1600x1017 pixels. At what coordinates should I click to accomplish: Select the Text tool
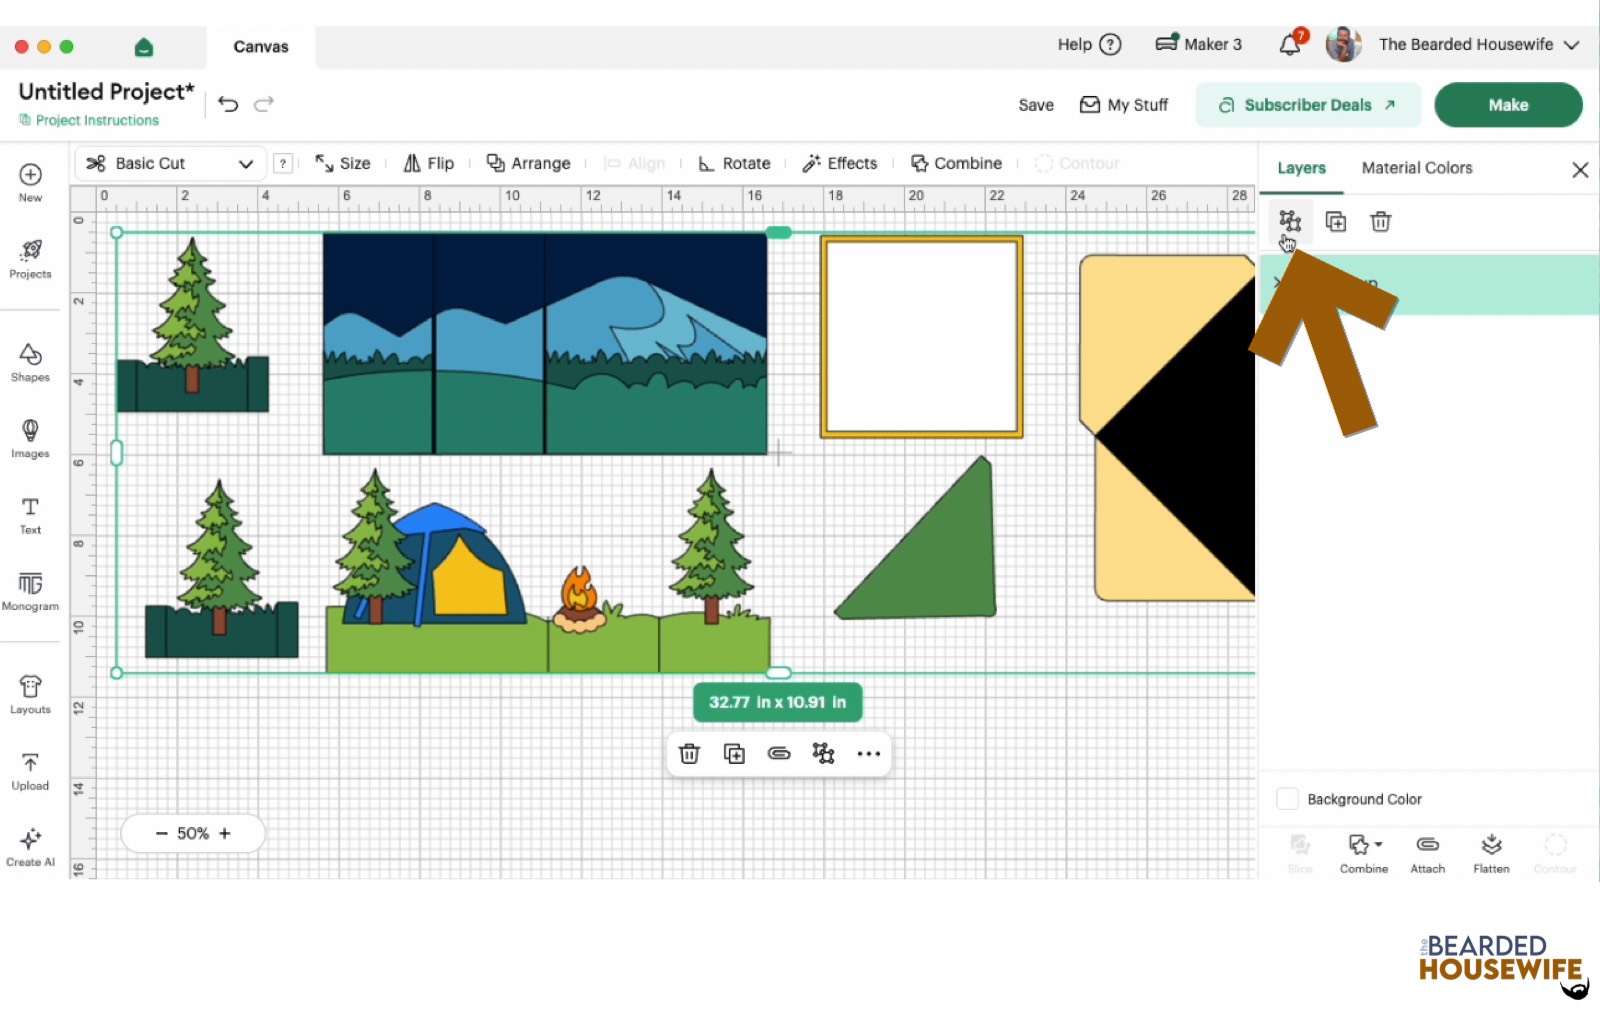[x=30, y=515]
